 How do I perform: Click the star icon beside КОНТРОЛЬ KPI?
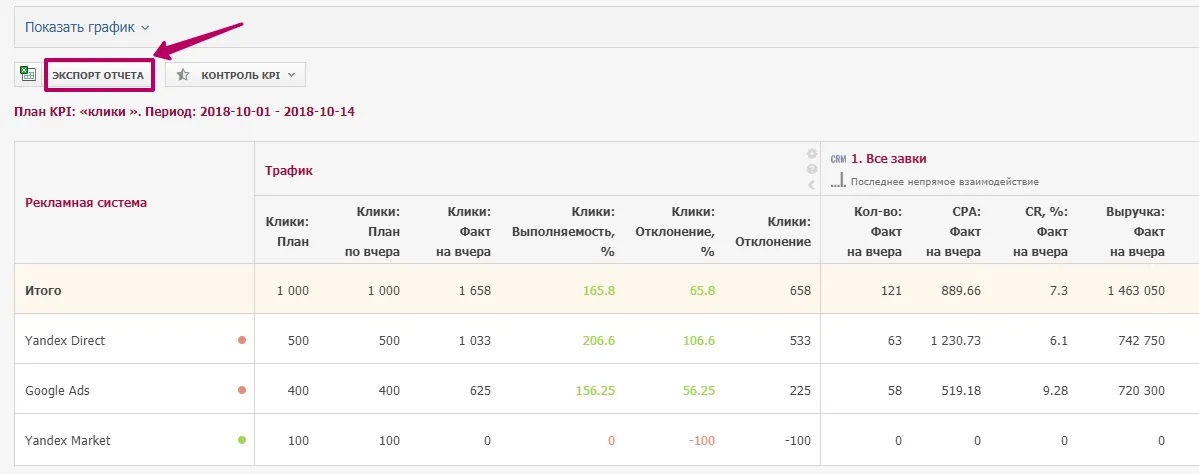[183, 75]
